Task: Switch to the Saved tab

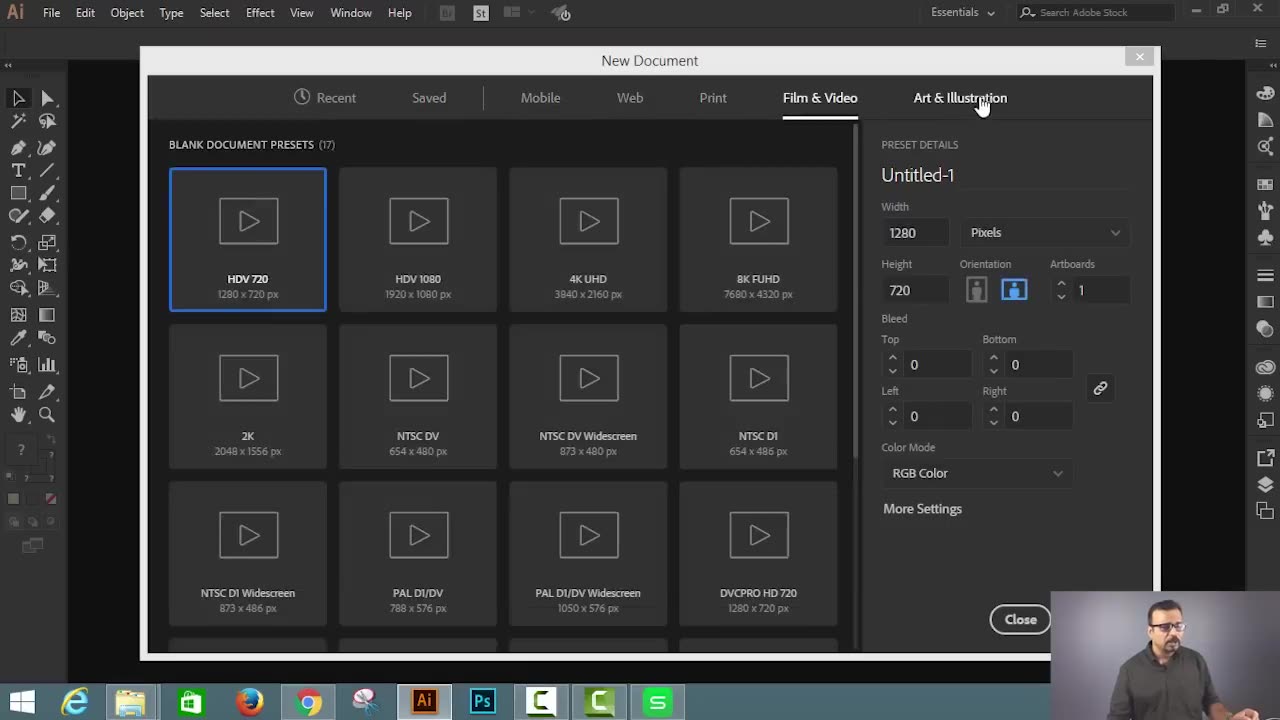Action: (429, 98)
